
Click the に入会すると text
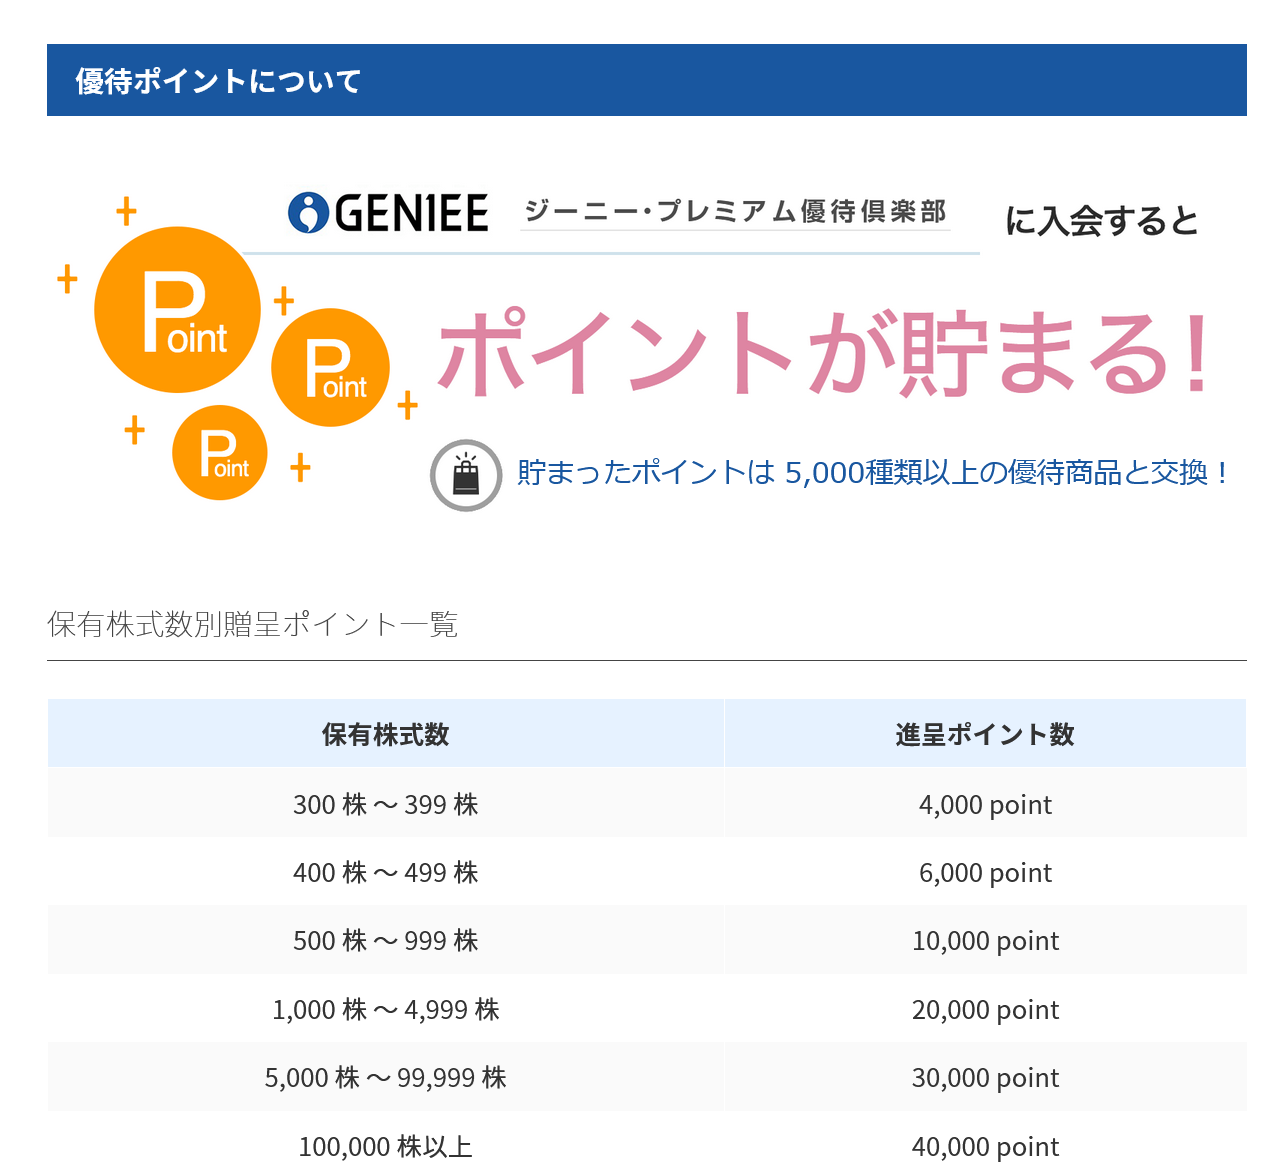click(1101, 220)
